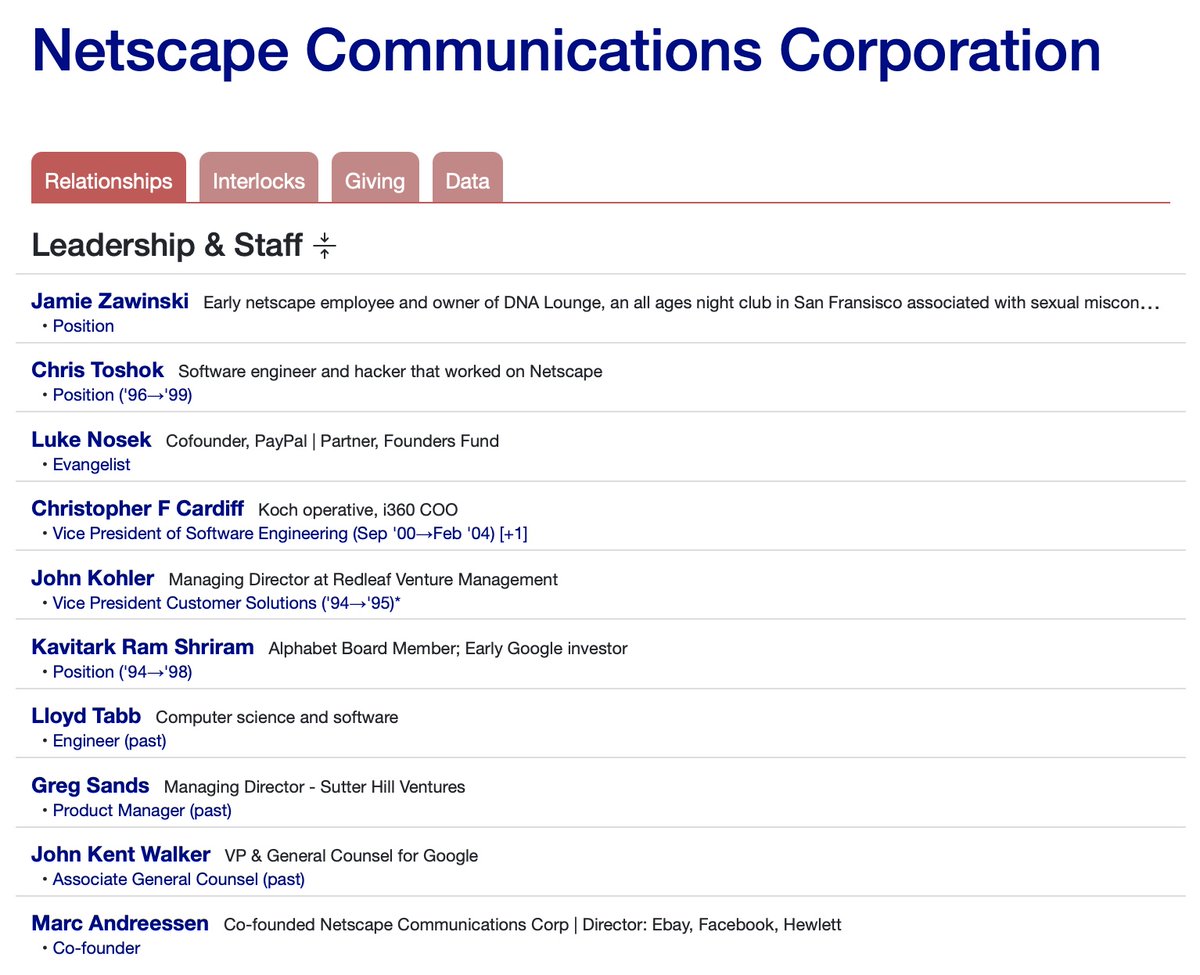Click 'Computer science and software' description
The height and width of the screenshot is (975, 1200).
point(277,718)
